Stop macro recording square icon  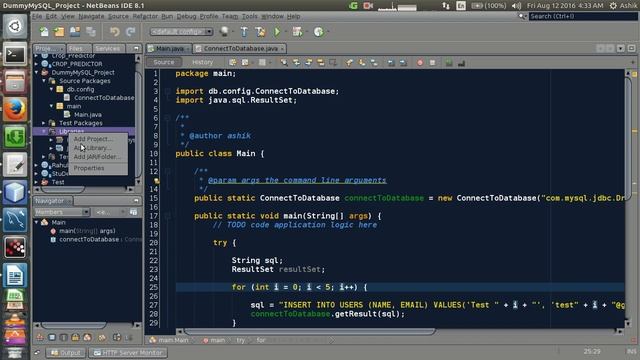[x=432, y=62]
